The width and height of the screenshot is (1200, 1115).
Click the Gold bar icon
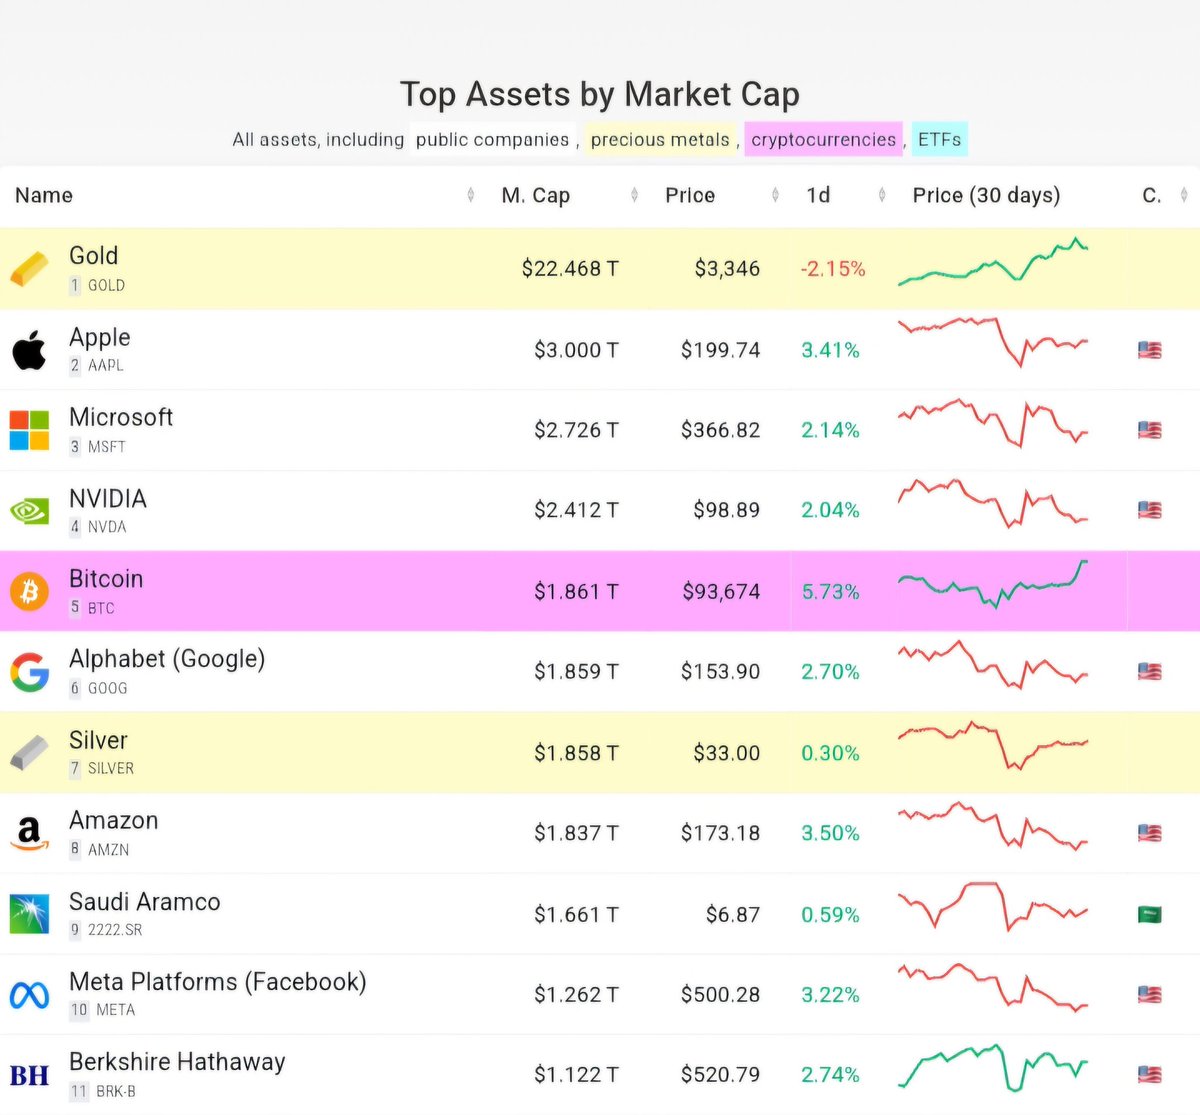[29, 268]
